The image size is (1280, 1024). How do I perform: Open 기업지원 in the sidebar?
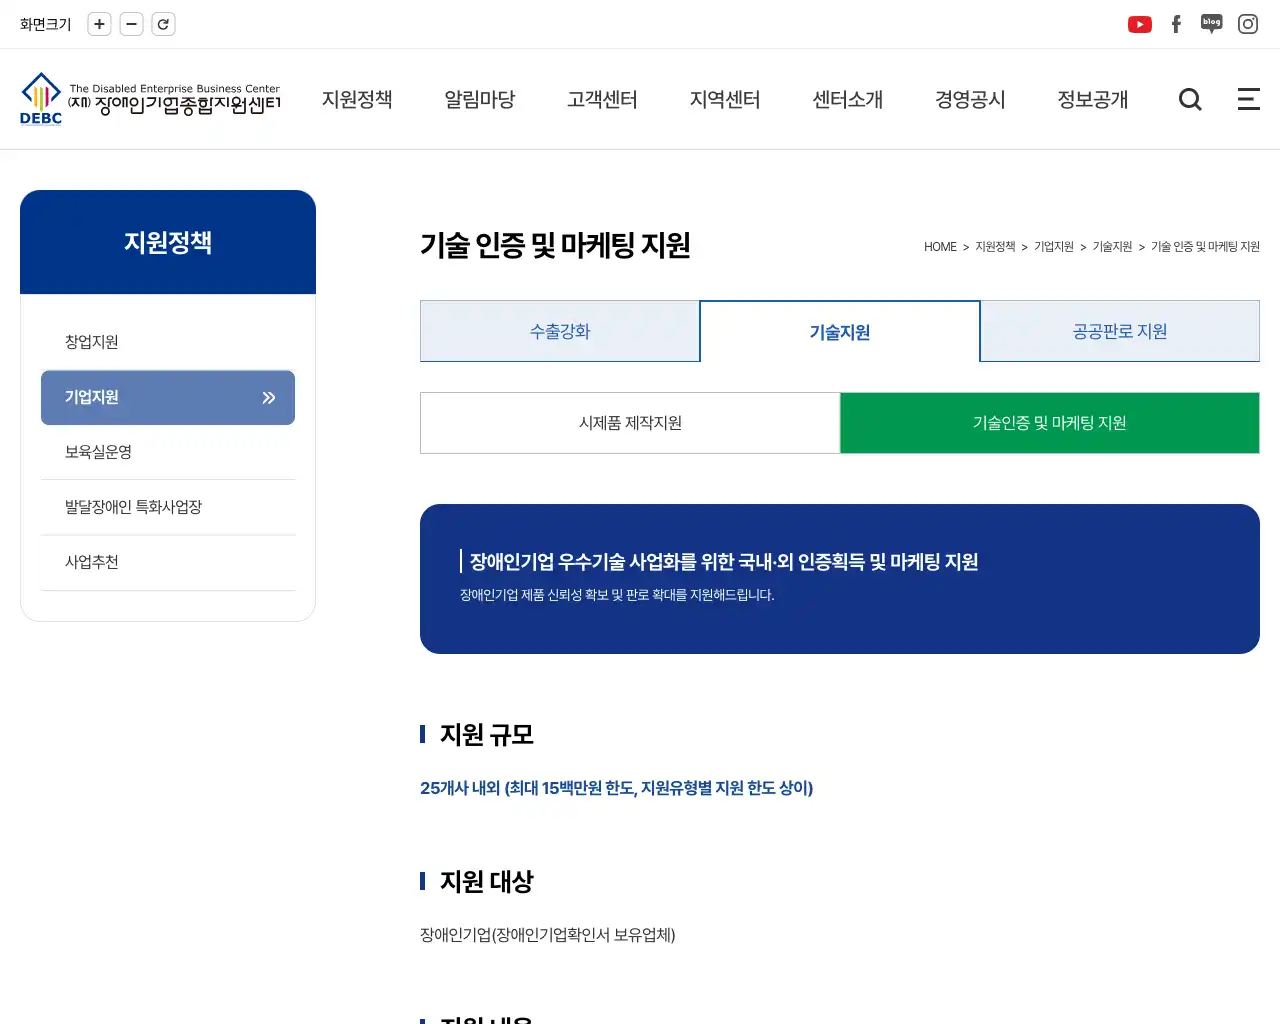tap(168, 397)
